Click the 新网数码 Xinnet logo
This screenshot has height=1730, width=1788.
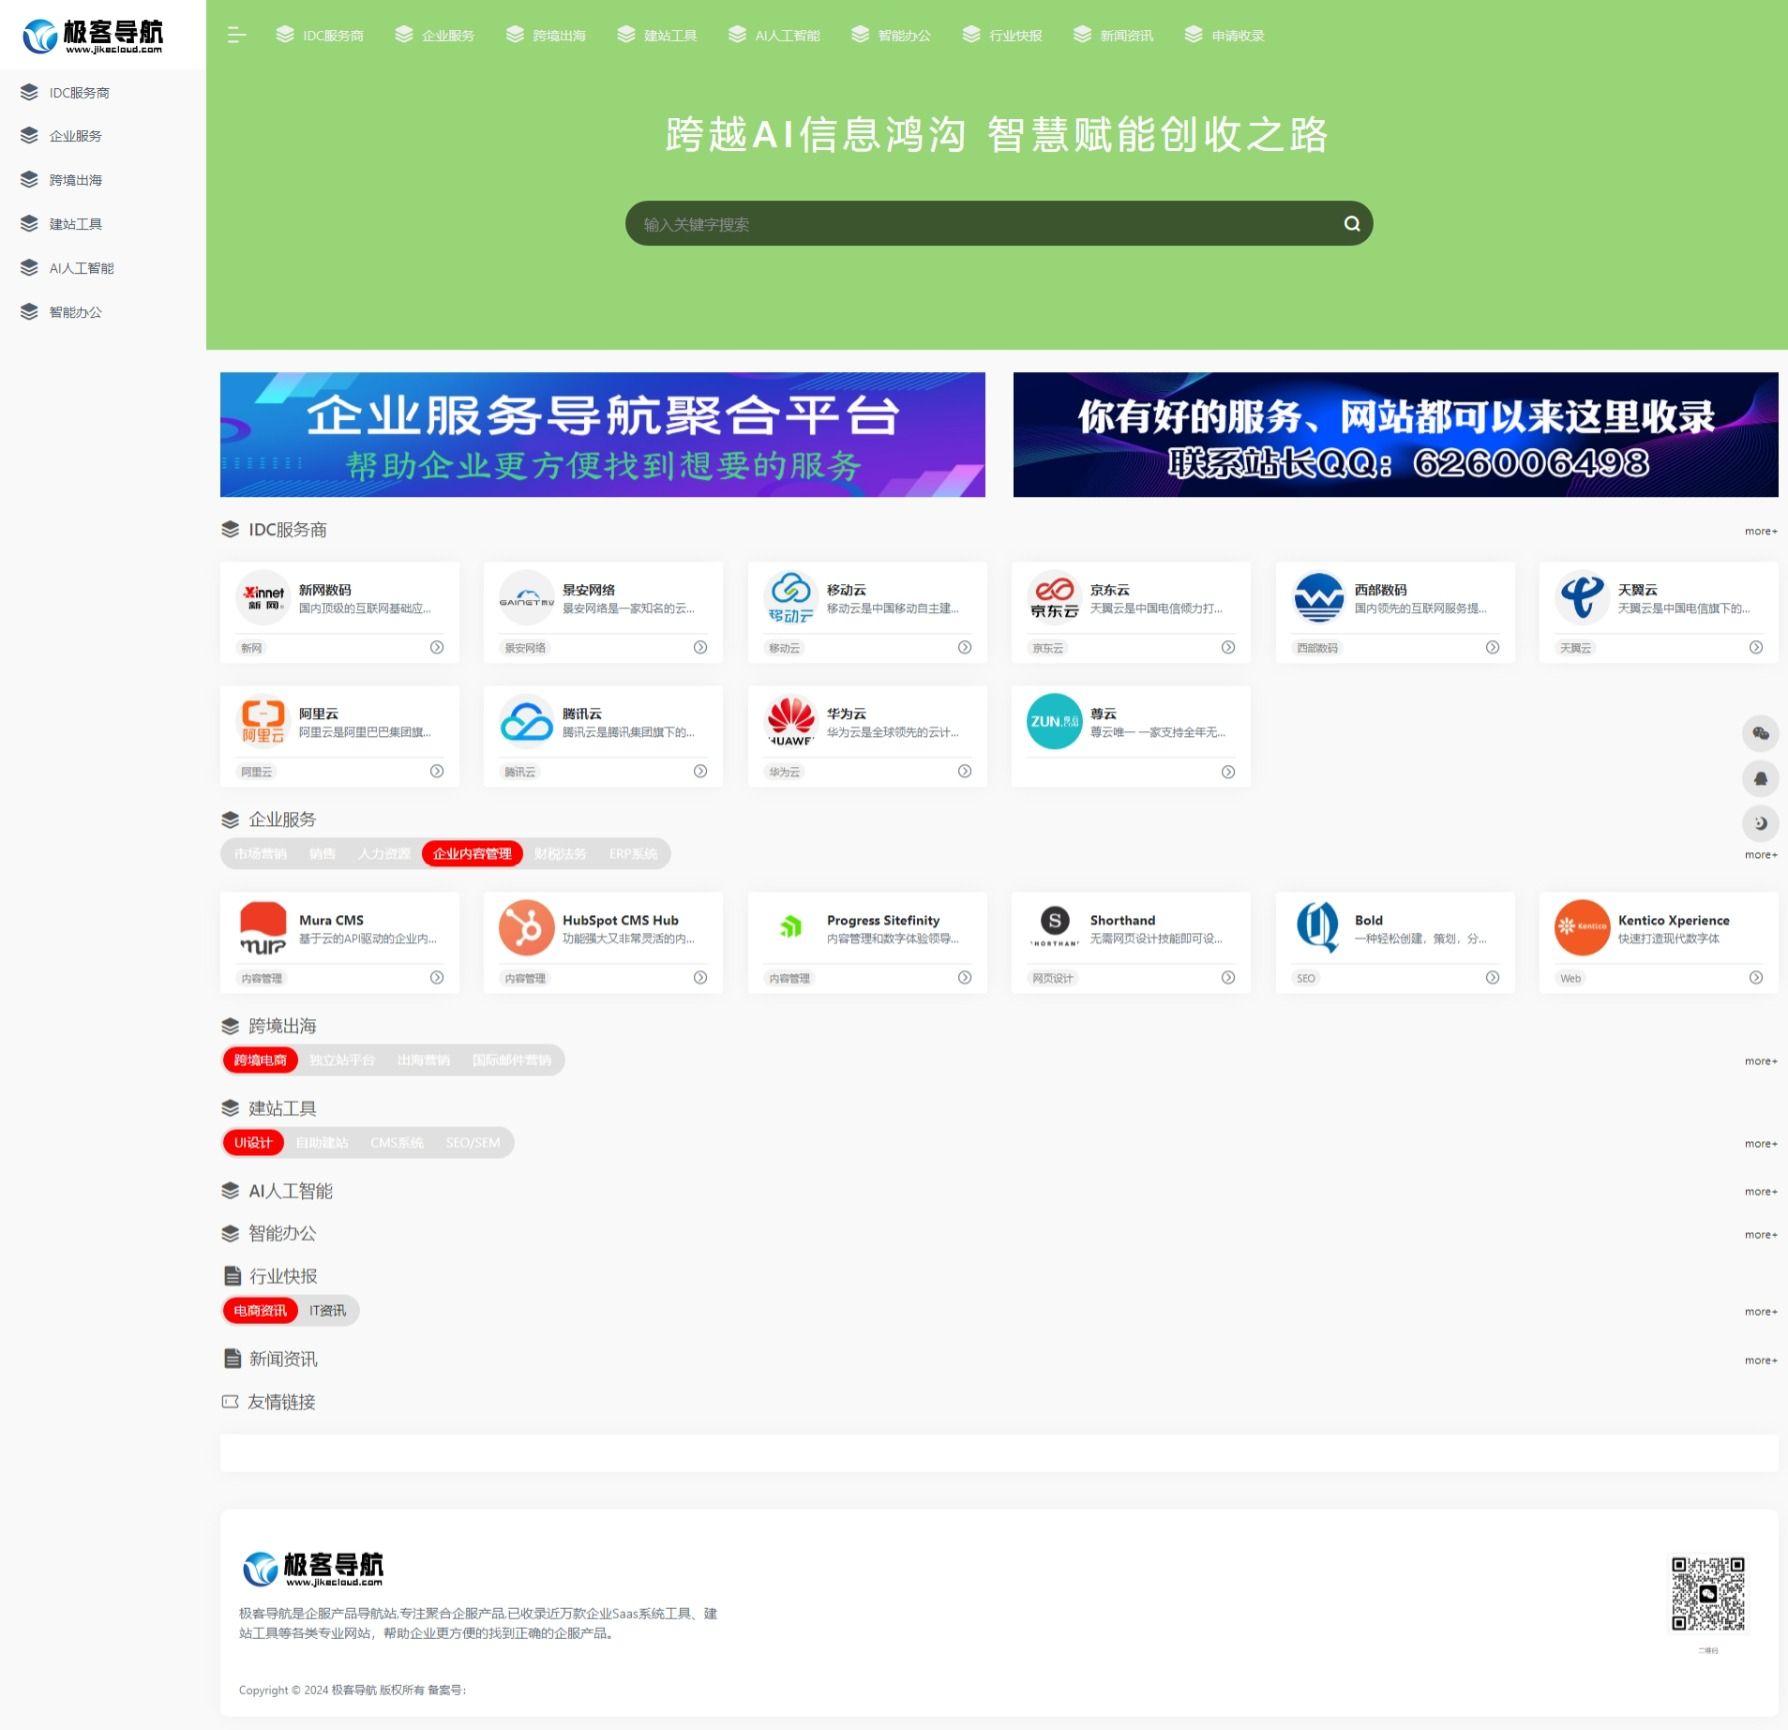click(263, 597)
